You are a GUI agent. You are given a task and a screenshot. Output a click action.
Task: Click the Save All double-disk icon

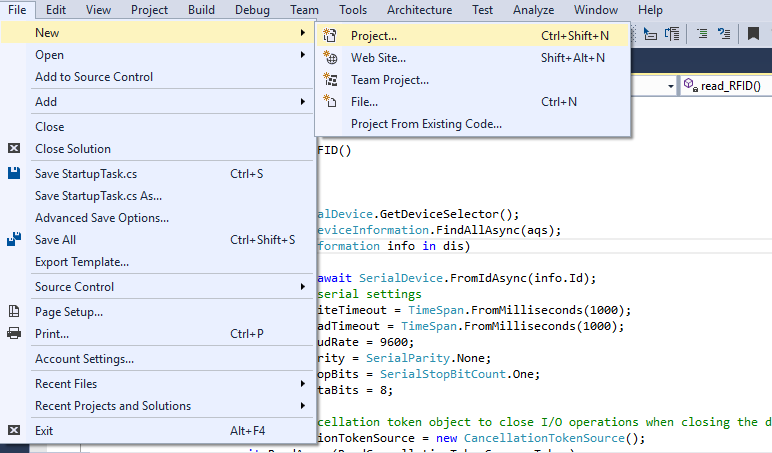point(14,240)
